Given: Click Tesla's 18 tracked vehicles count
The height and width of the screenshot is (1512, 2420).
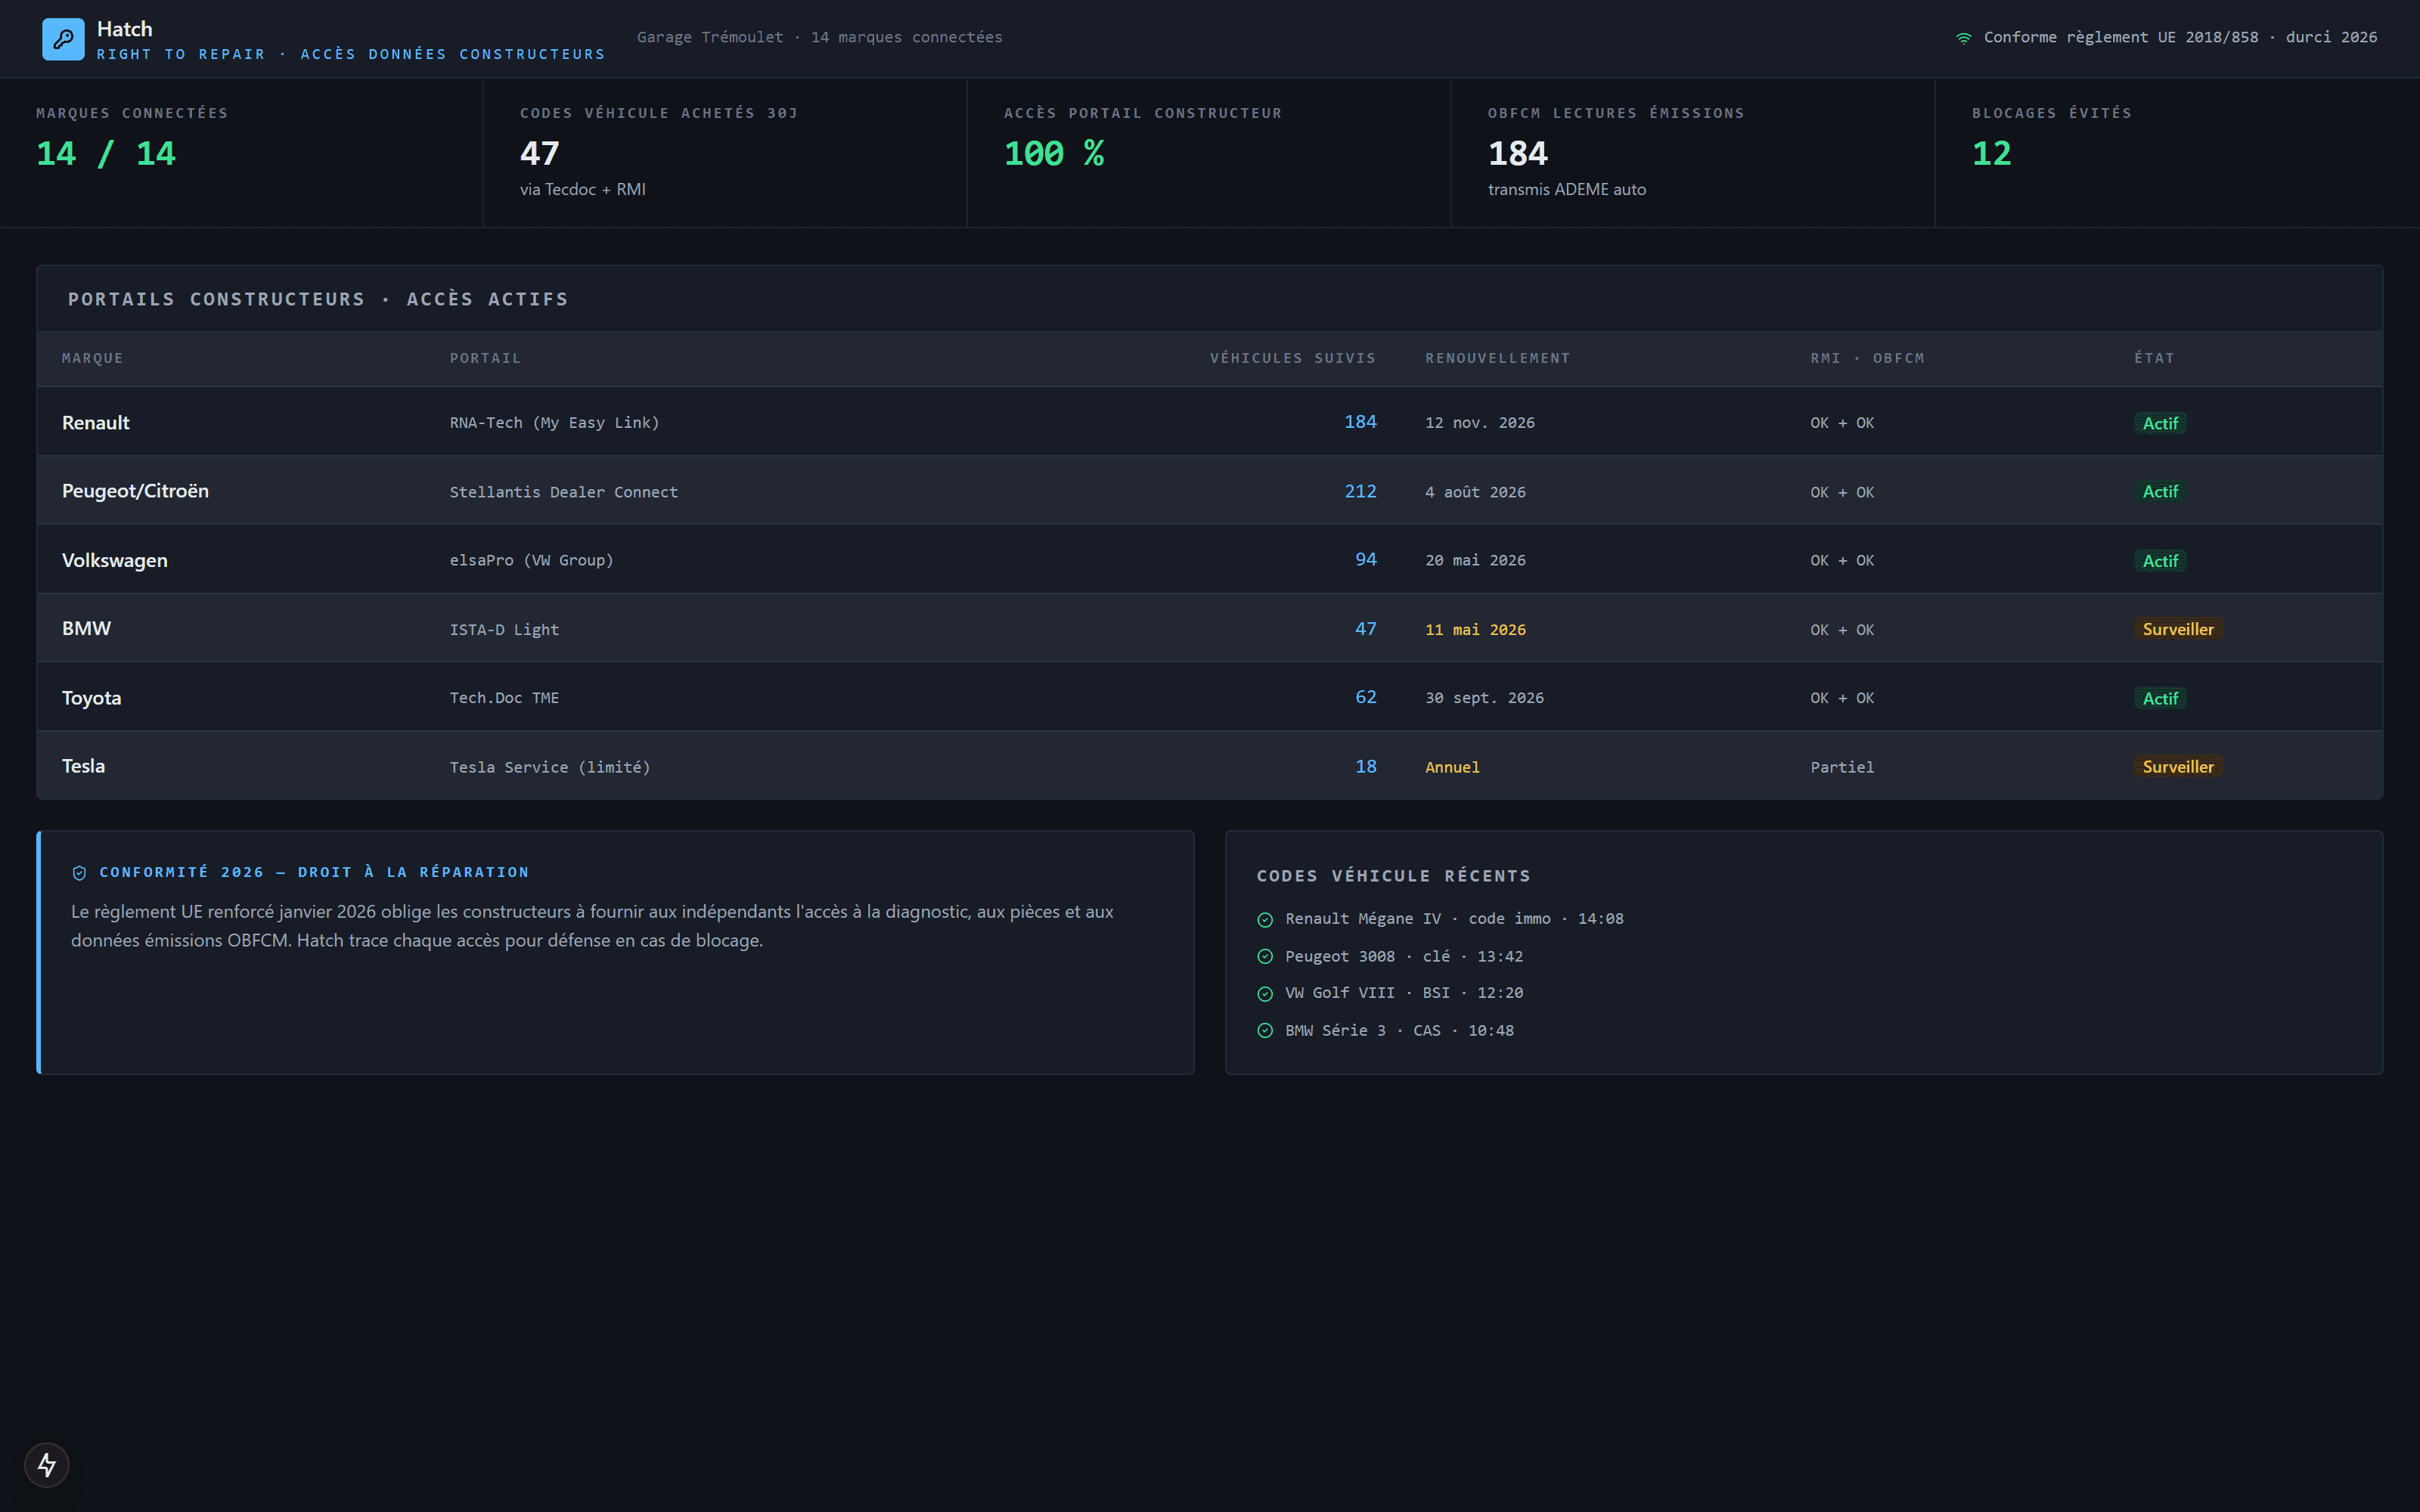Looking at the screenshot, I should [x=1366, y=766].
